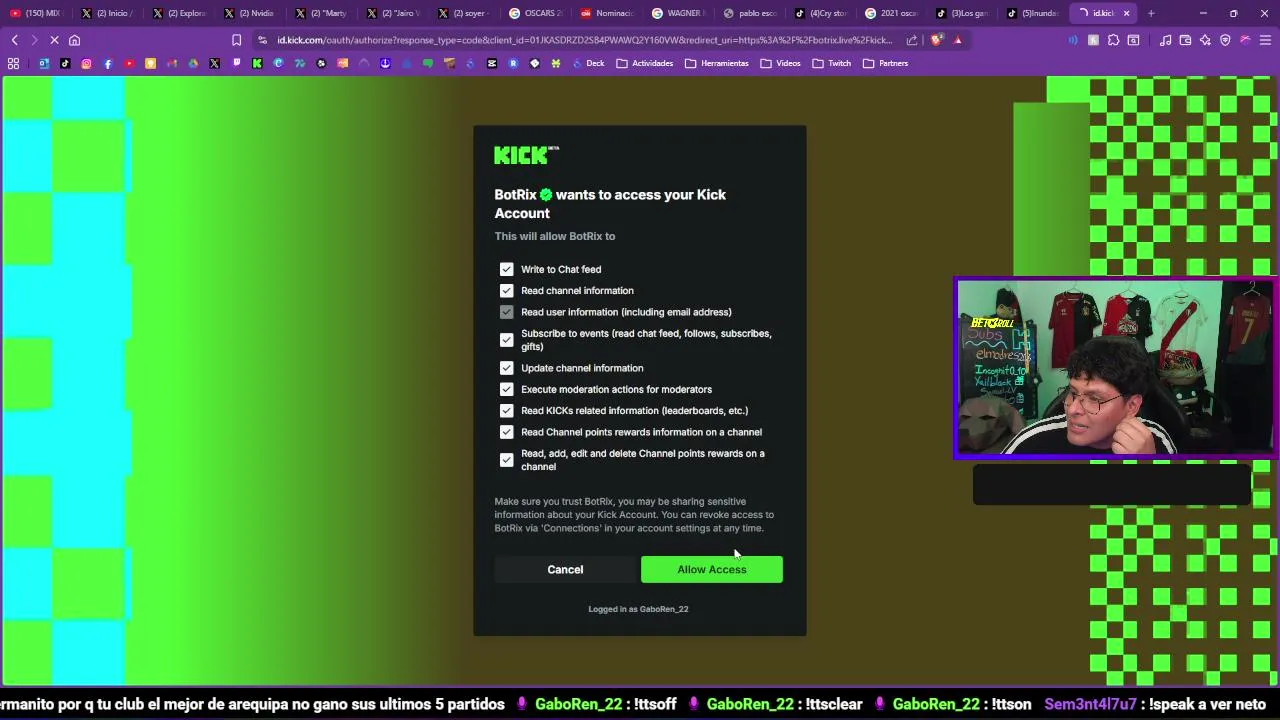Toggle Execute moderation actions checkbox
Screen dimensions: 1280x720
(506, 389)
